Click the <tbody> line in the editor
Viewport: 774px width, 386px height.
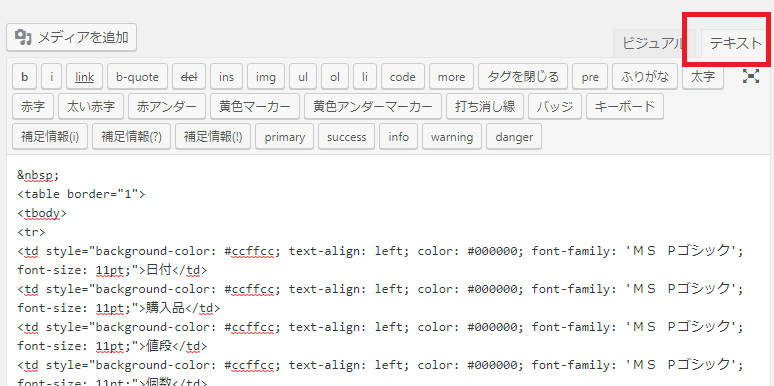coord(41,213)
